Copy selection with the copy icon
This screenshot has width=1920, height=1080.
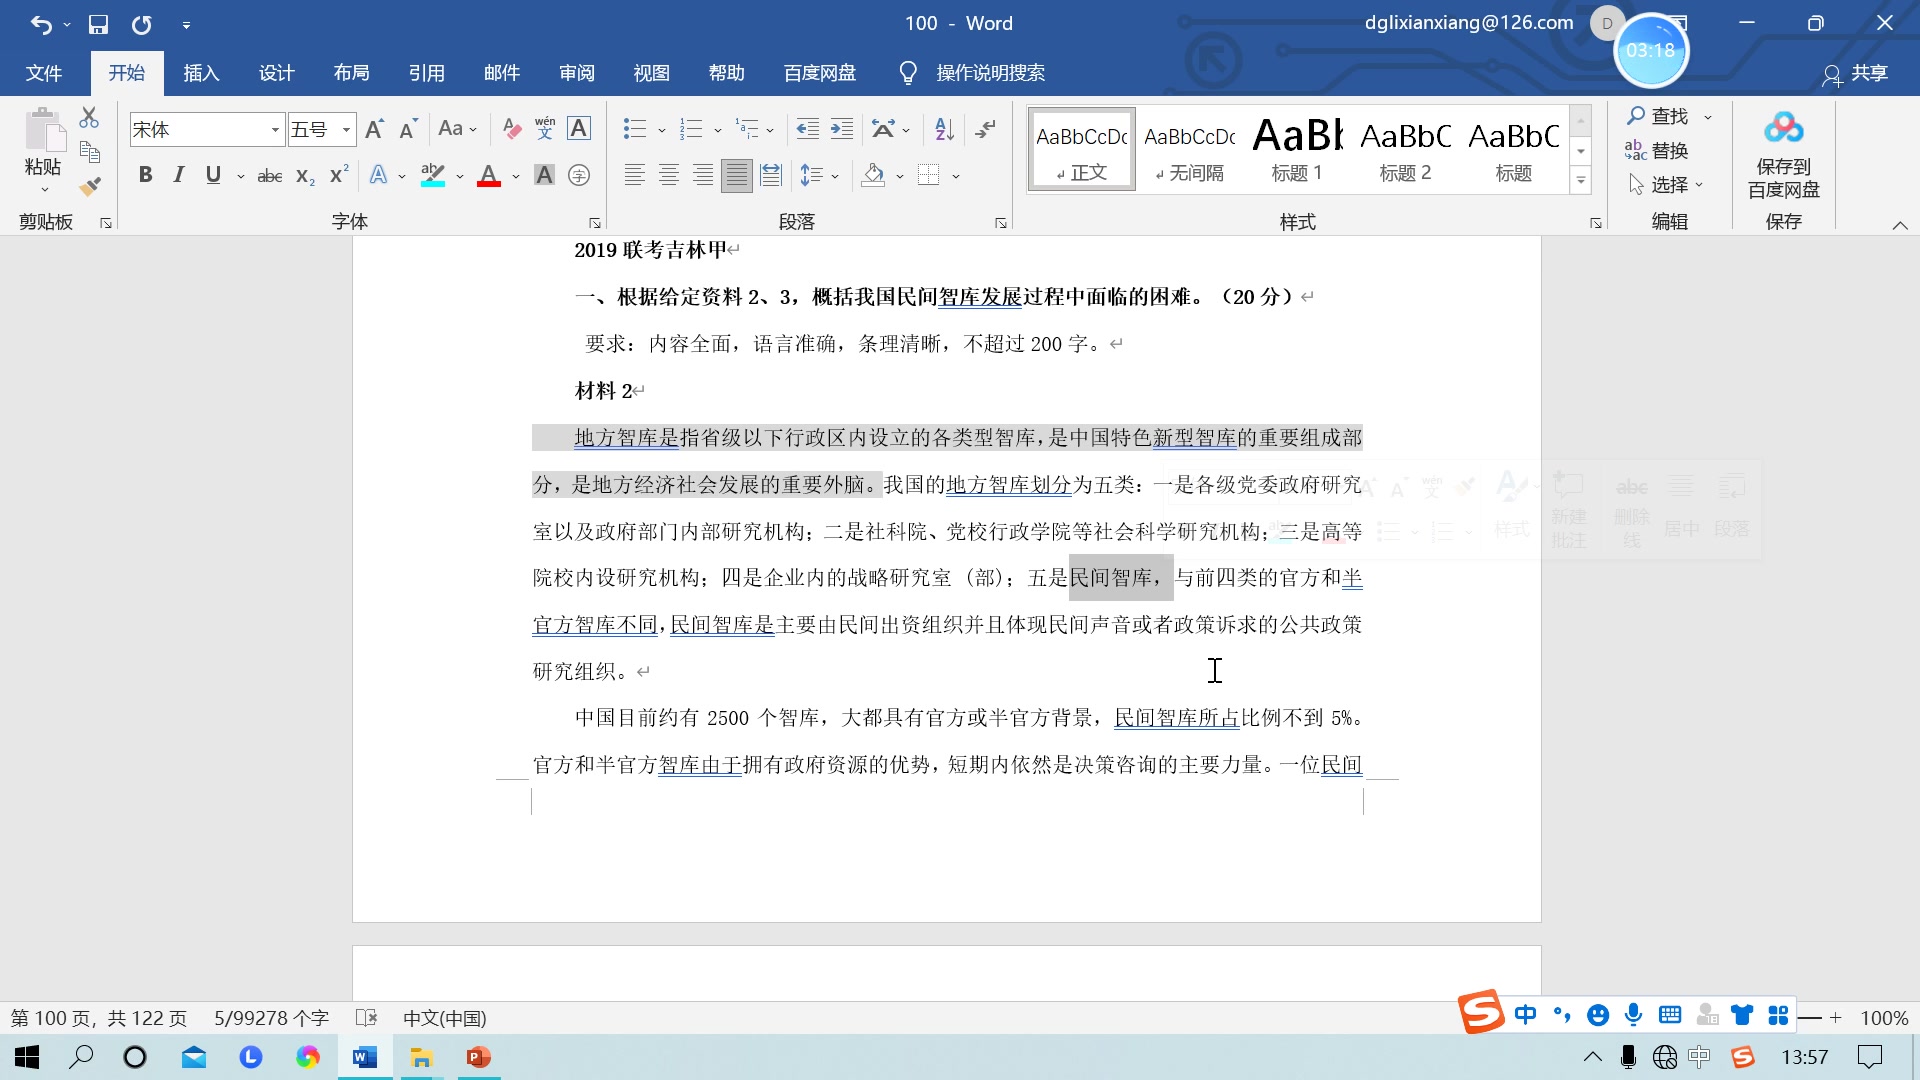click(x=89, y=152)
